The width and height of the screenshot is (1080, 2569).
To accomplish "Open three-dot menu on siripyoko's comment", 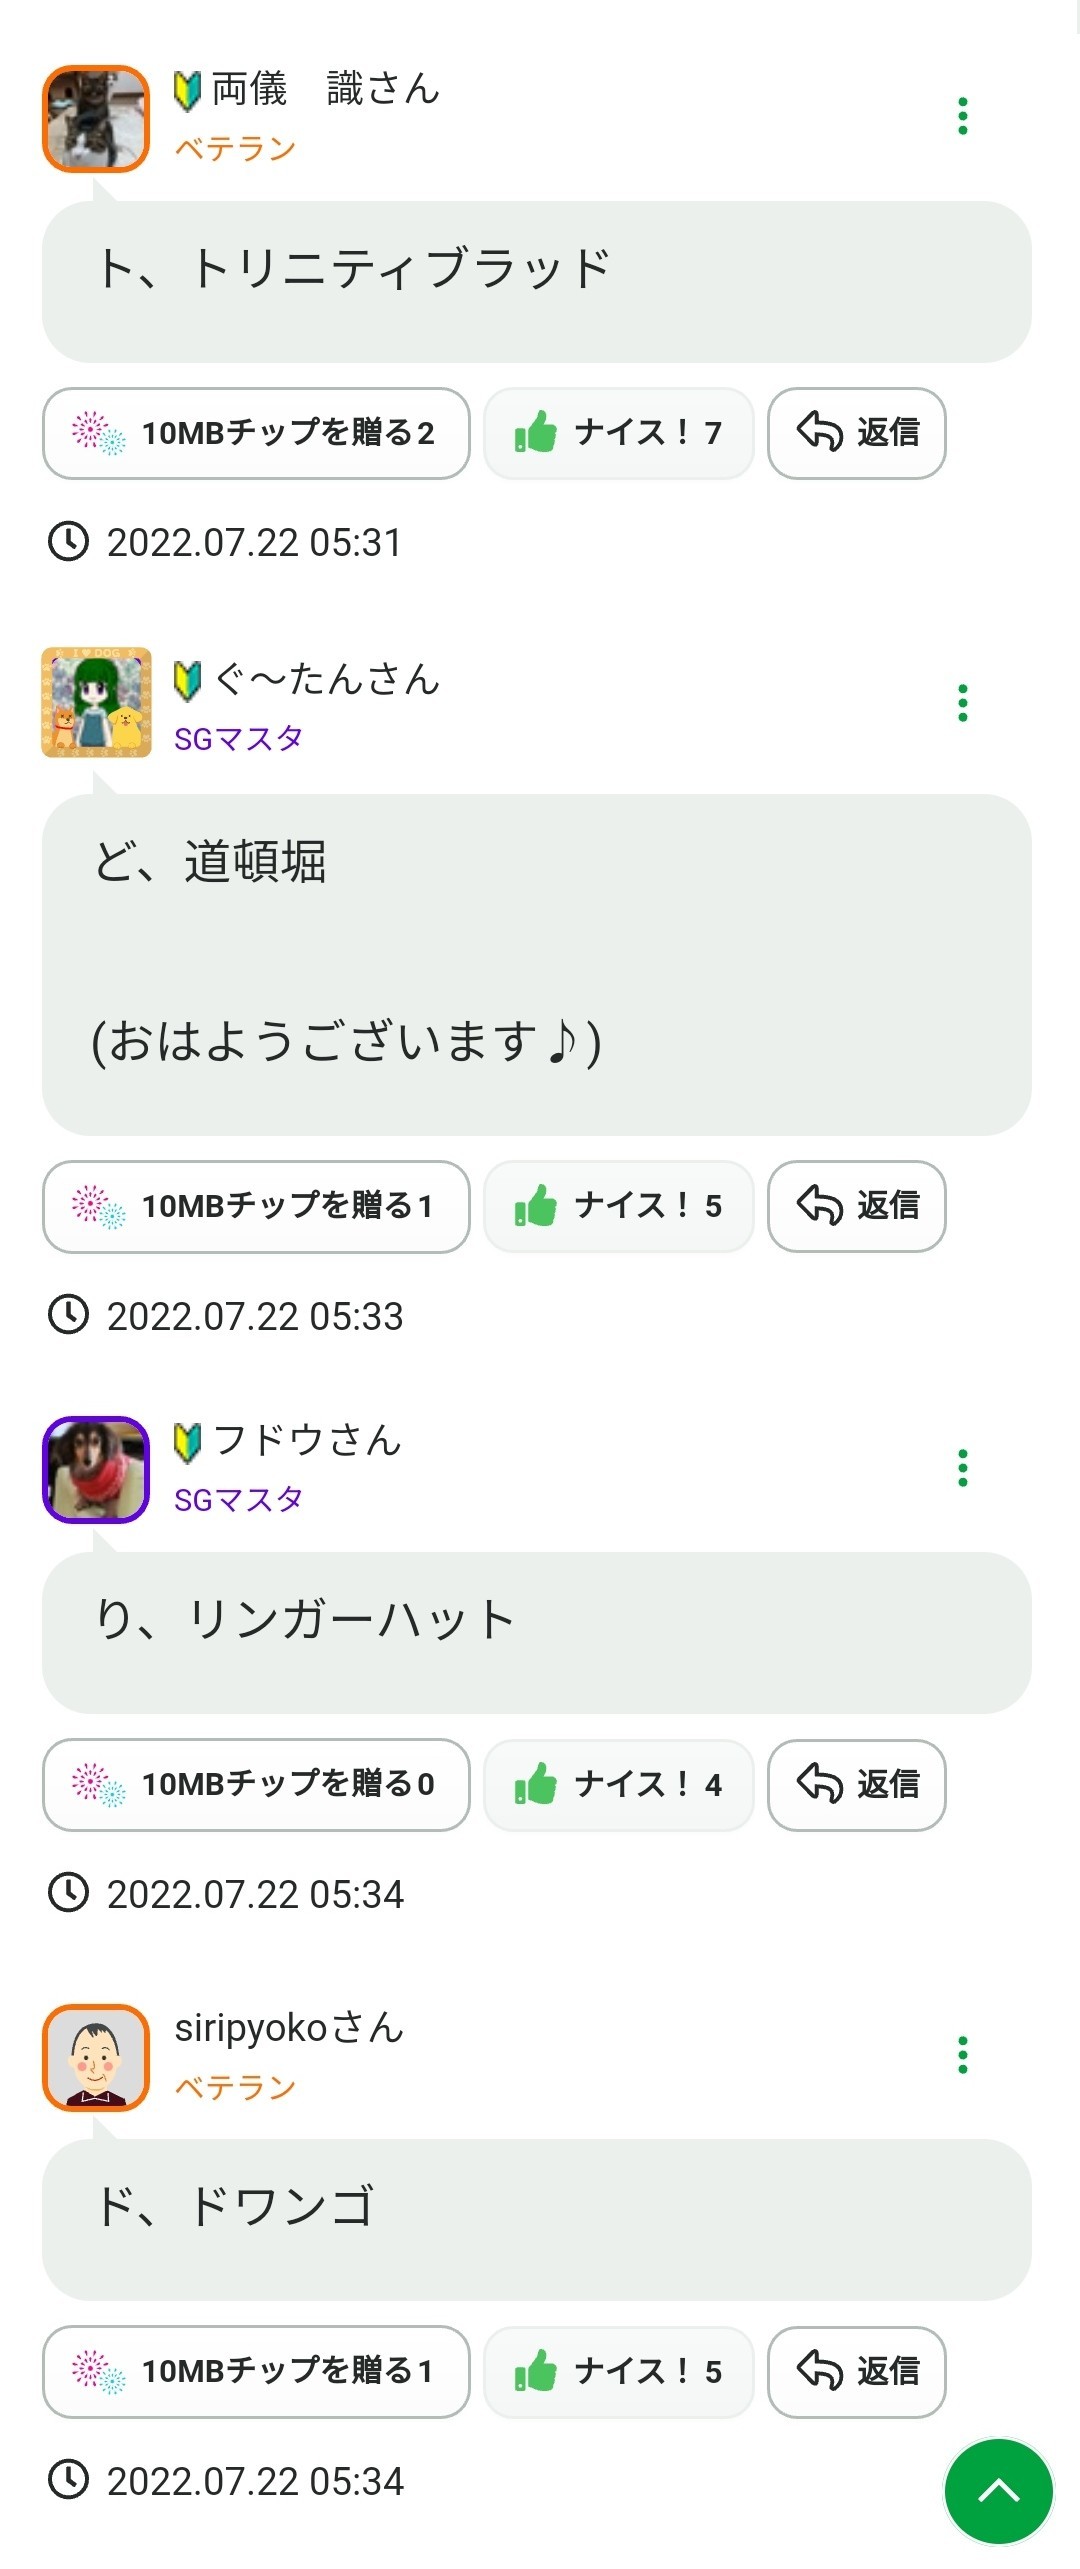I will tap(962, 2055).
